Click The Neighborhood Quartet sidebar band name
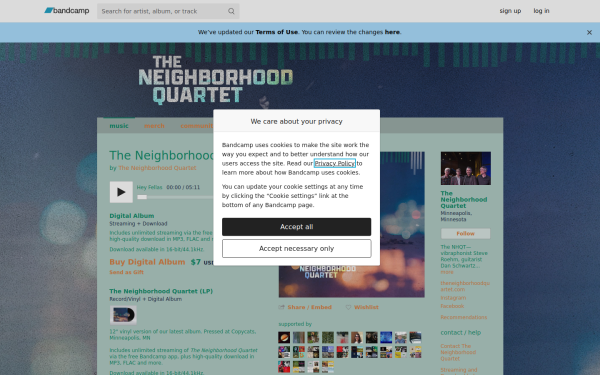This screenshot has width=600, height=375. pos(464,200)
